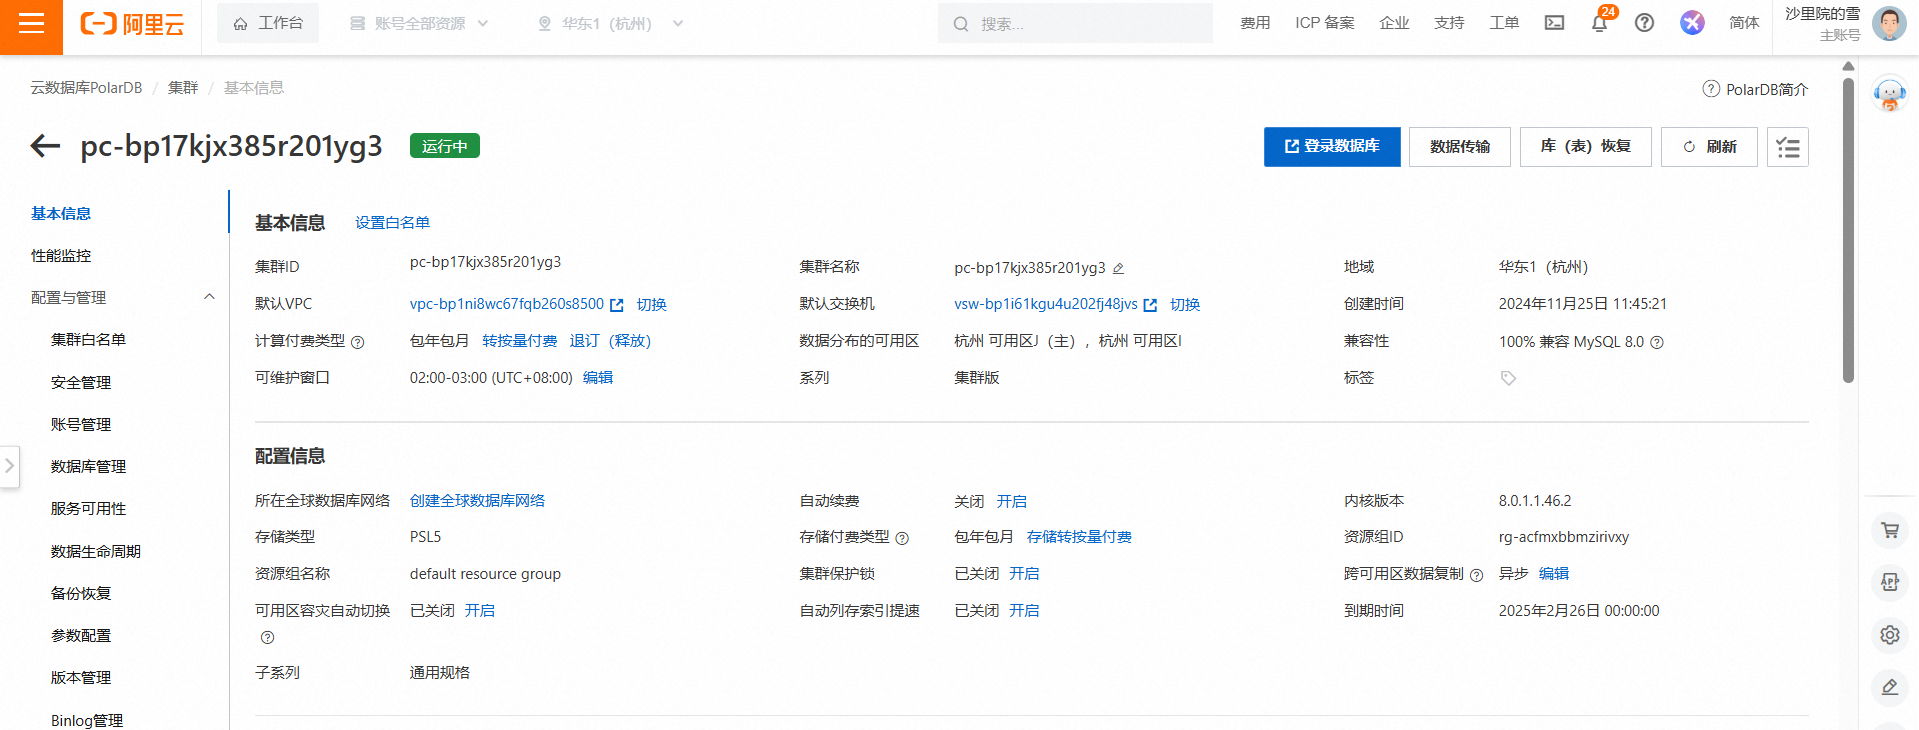Viewport: 1919px width, 730px height.
Task: Click the page vertical scrollbar
Action: click(1848, 230)
